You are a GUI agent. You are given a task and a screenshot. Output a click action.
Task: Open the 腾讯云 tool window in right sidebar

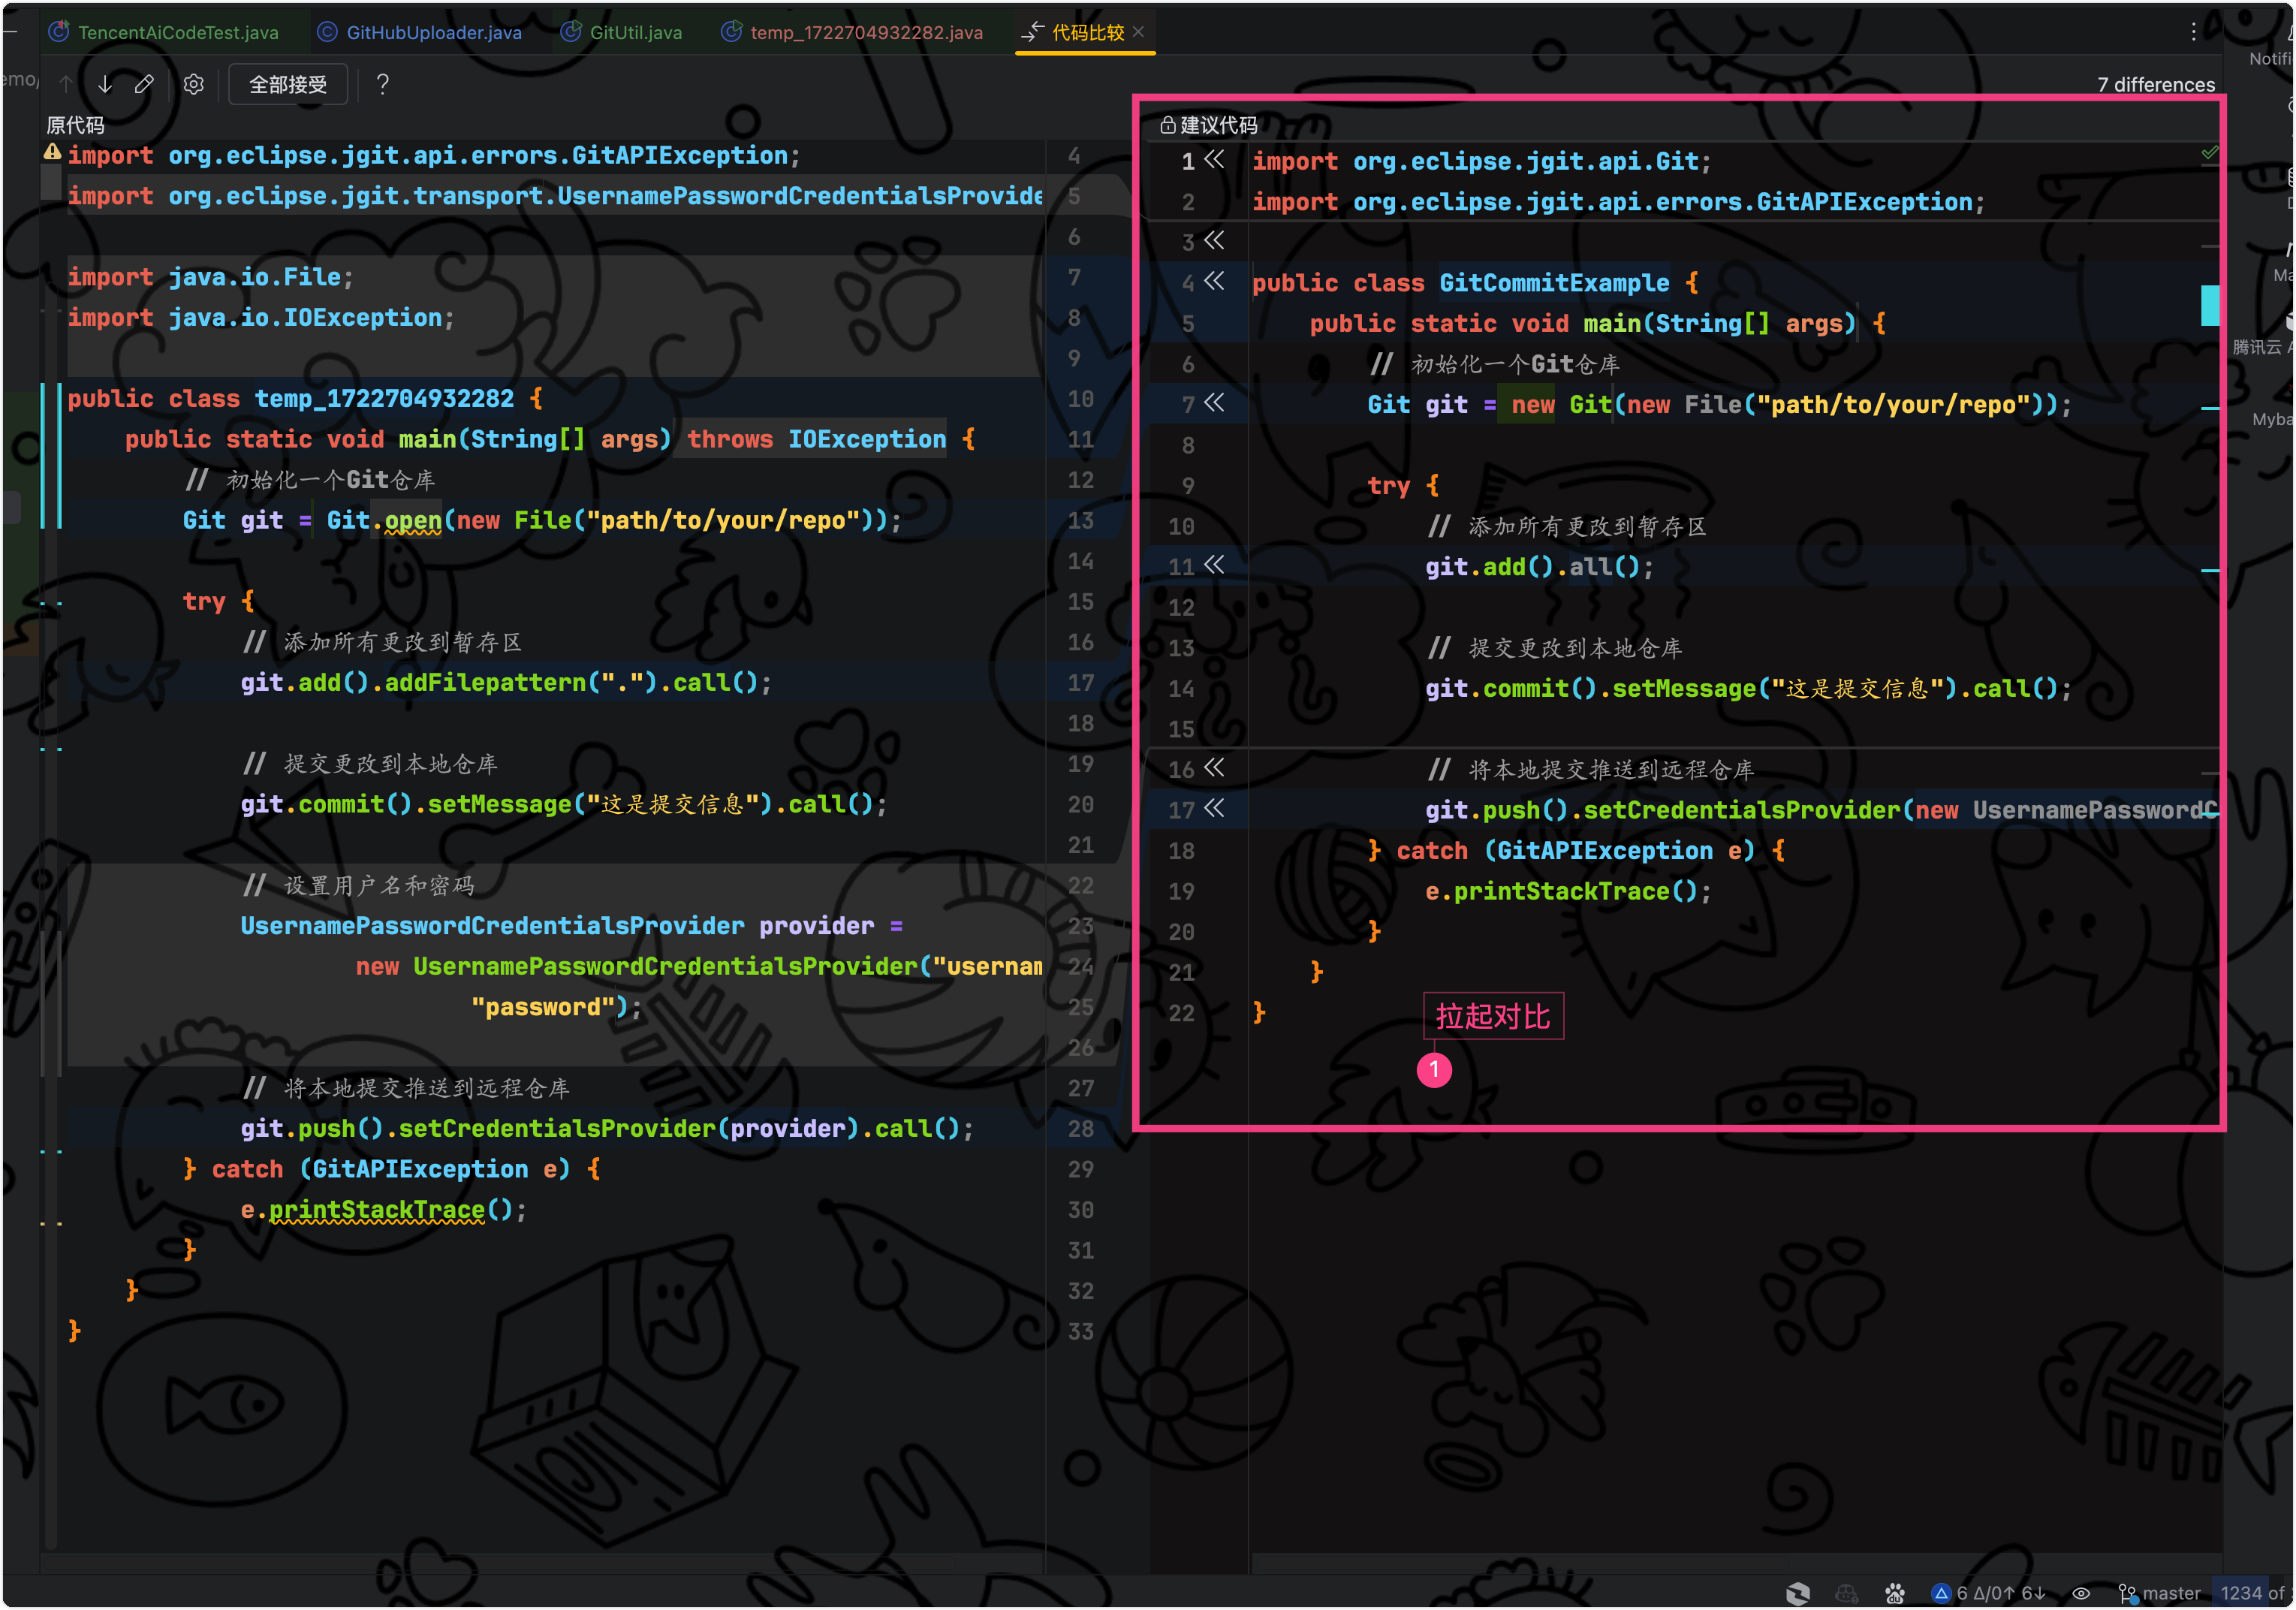(x=2262, y=335)
